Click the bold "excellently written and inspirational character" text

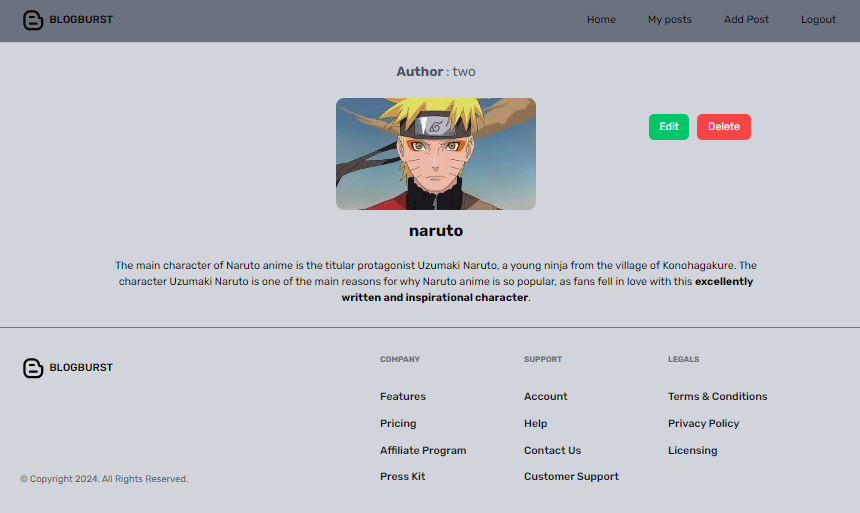547,289
